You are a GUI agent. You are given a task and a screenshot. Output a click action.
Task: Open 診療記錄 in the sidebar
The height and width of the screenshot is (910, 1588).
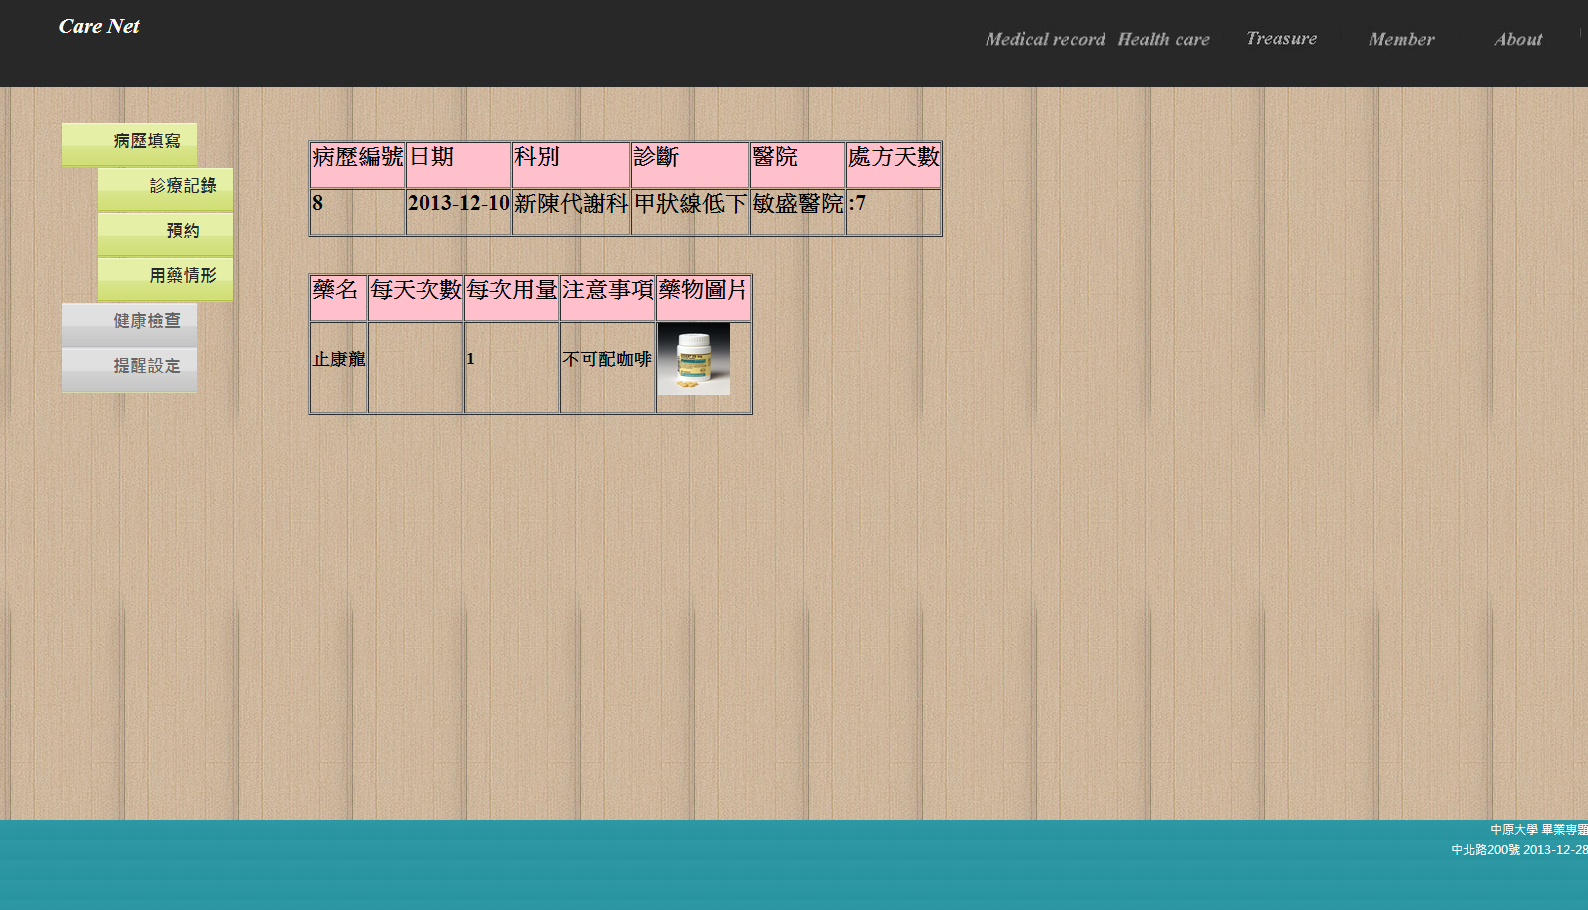pyautogui.click(x=166, y=188)
